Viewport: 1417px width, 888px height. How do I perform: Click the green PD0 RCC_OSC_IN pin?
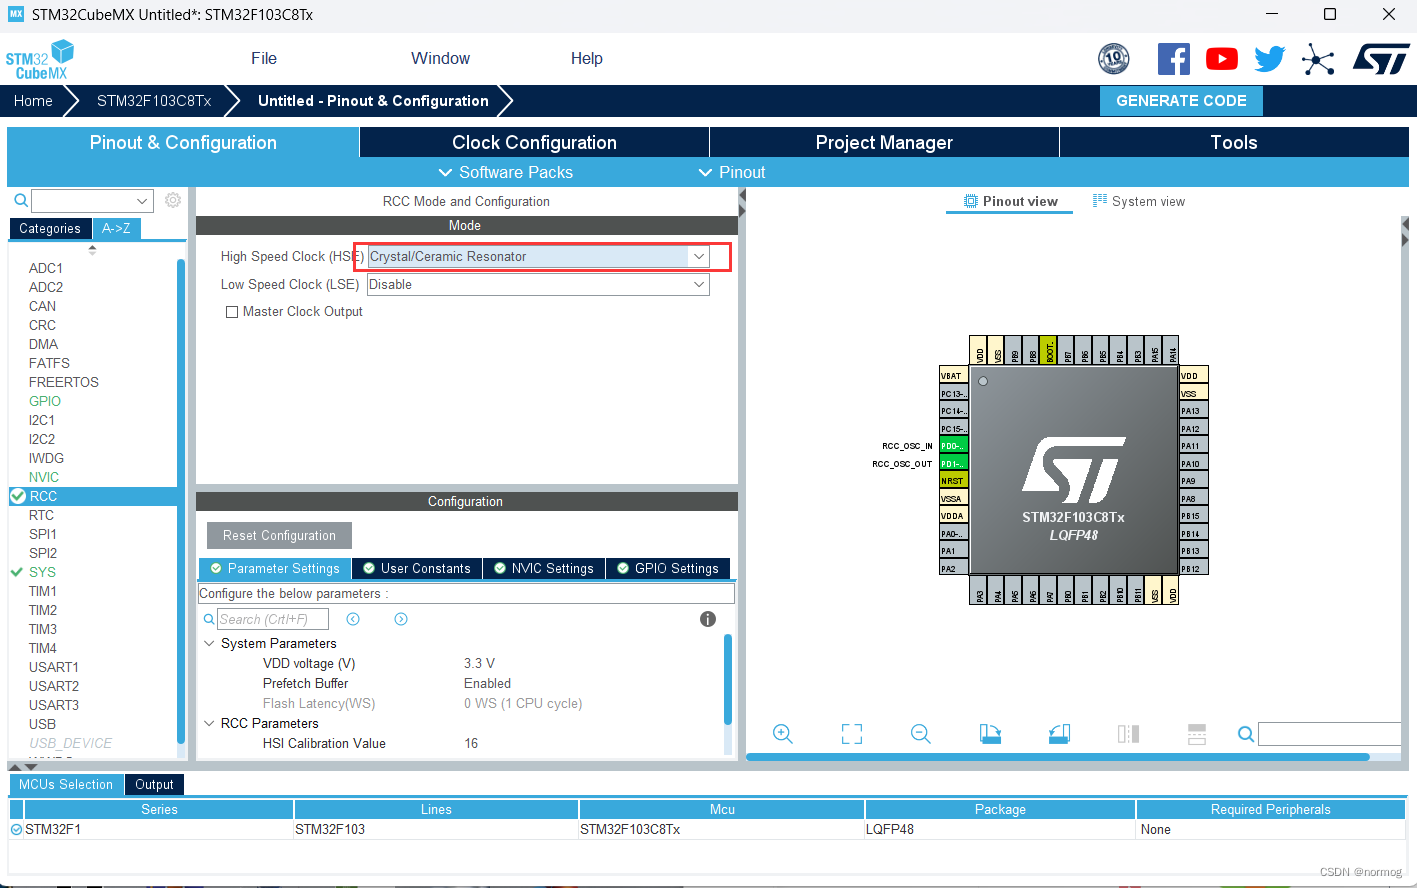click(953, 446)
